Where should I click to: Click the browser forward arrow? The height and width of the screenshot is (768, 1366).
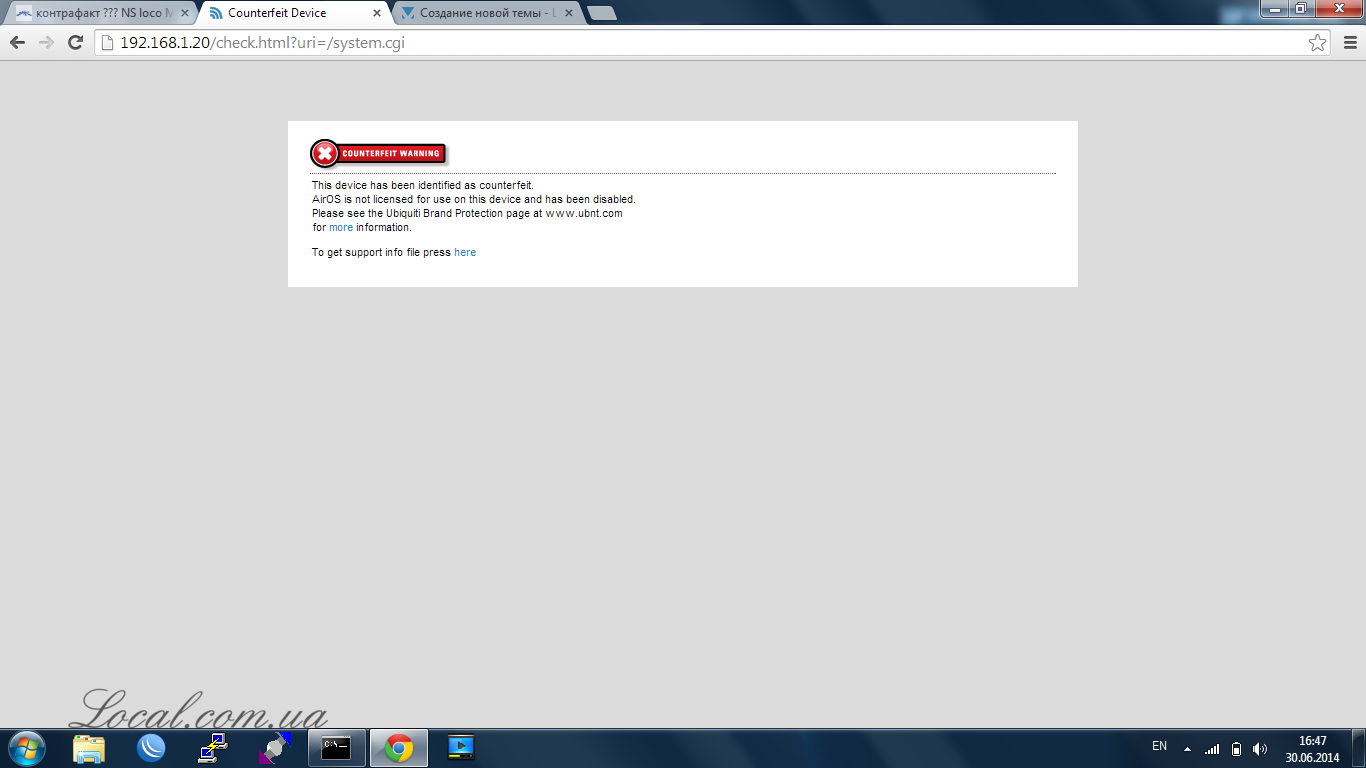coord(46,42)
